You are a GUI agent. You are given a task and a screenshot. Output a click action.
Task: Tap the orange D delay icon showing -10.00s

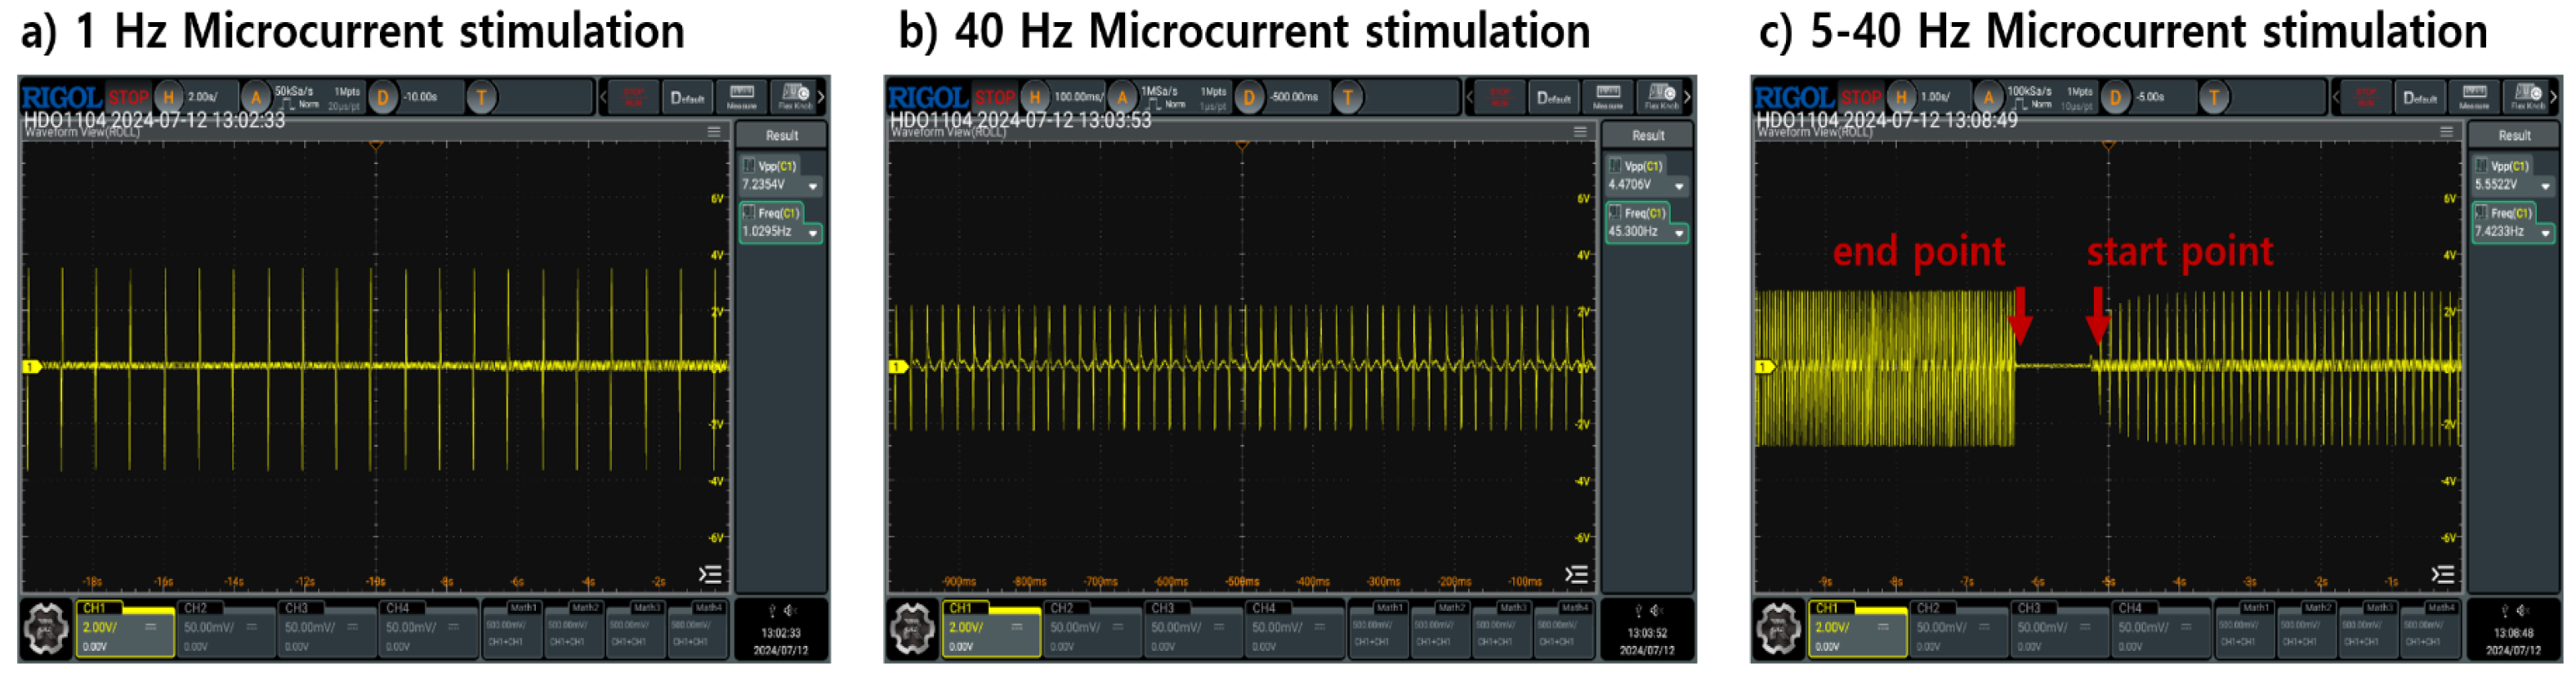point(382,97)
